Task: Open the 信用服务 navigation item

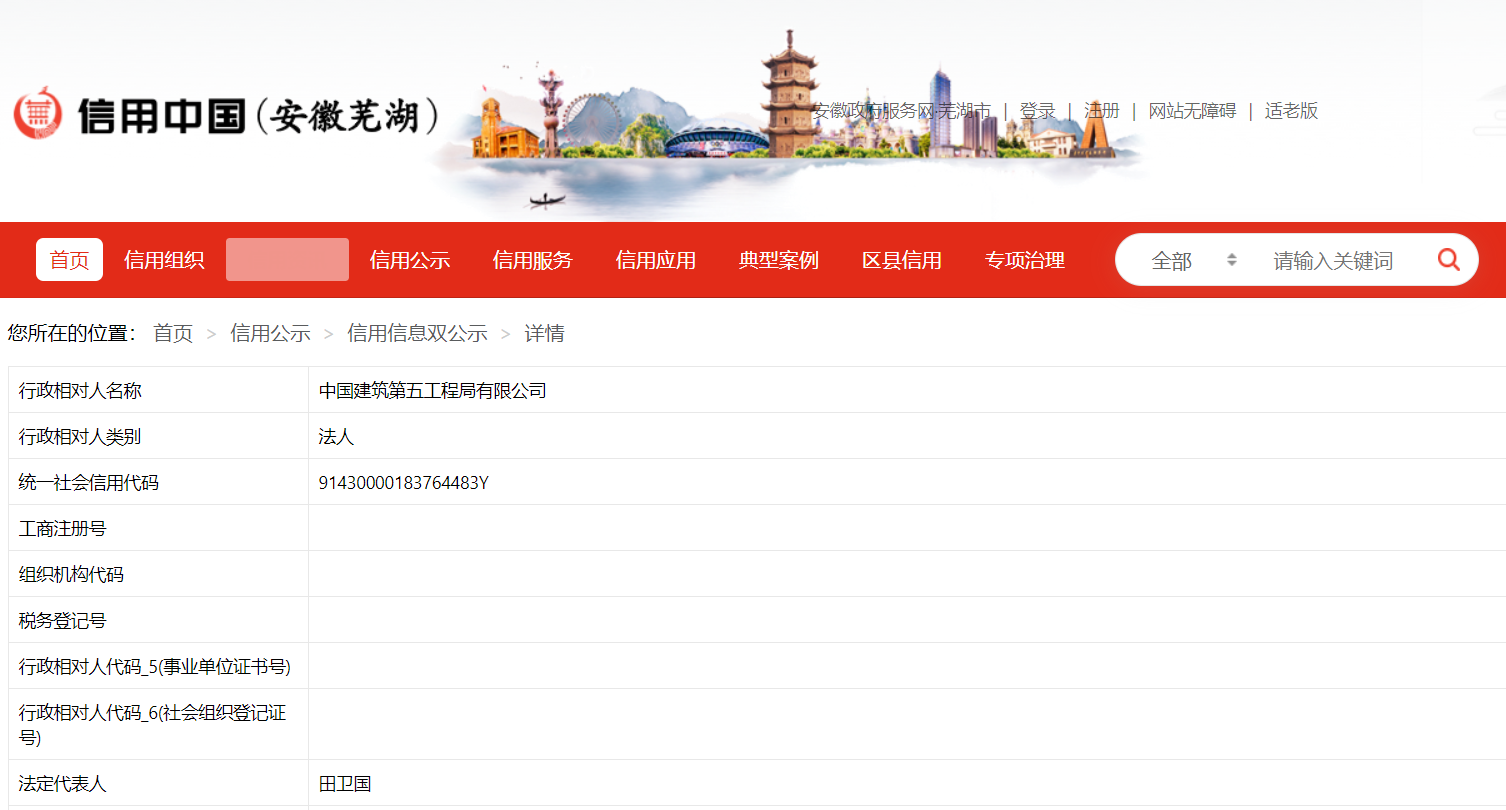Action: click(533, 260)
